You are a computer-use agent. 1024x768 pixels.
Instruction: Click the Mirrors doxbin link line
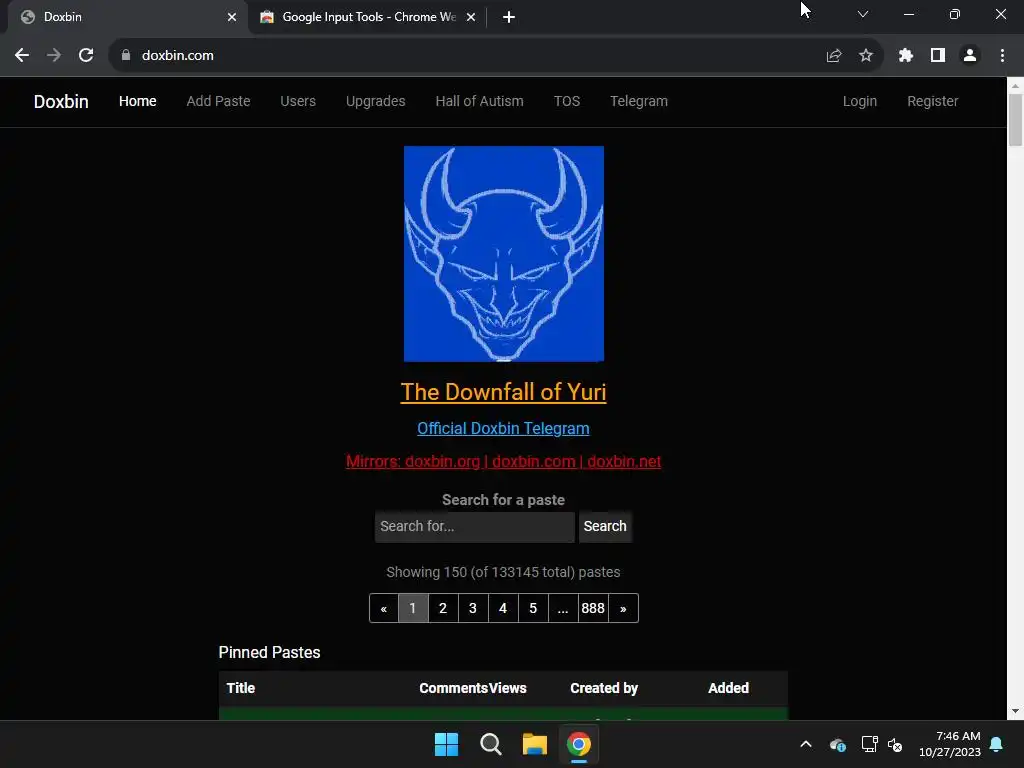(x=504, y=461)
